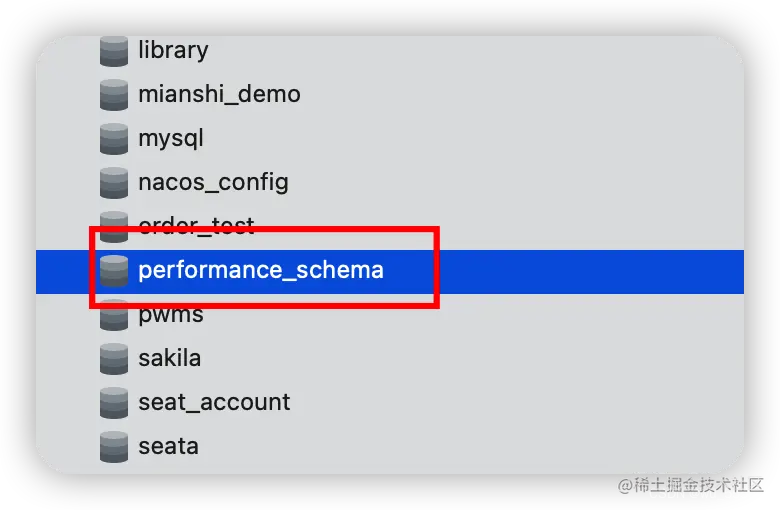The width and height of the screenshot is (780, 510).
Task: Click the seata database icon
Action: pyautogui.click(x=114, y=447)
